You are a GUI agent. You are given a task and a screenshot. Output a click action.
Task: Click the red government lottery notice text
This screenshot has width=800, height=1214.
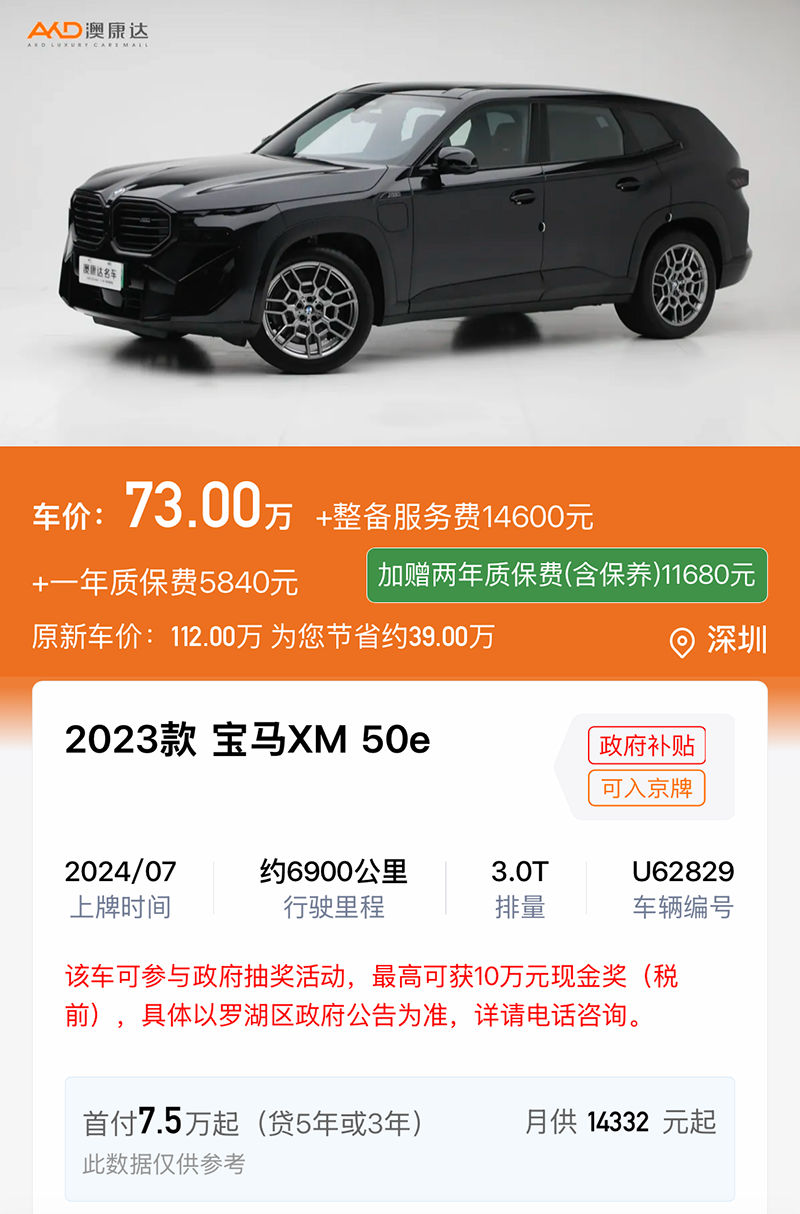[372, 996]
